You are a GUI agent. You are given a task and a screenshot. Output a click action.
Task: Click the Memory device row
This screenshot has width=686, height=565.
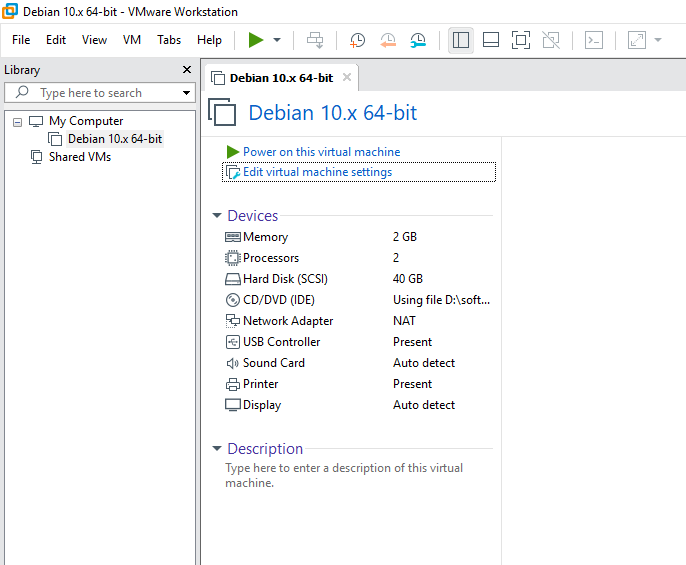(x=359, y=237)
